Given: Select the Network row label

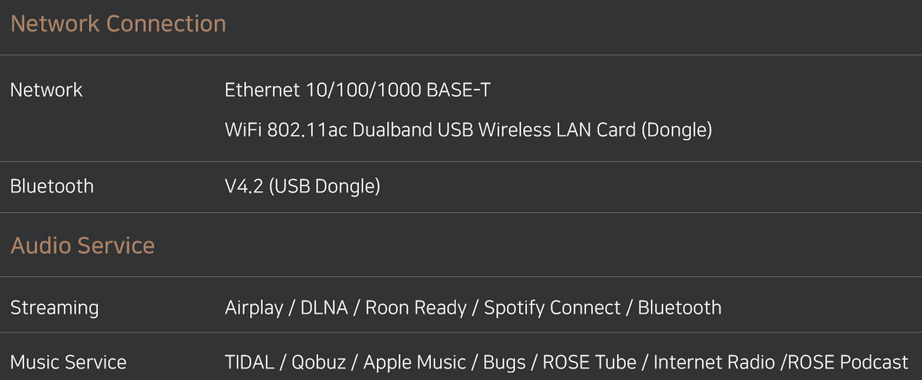Looking at the screenshot, I should click(46, 90).
